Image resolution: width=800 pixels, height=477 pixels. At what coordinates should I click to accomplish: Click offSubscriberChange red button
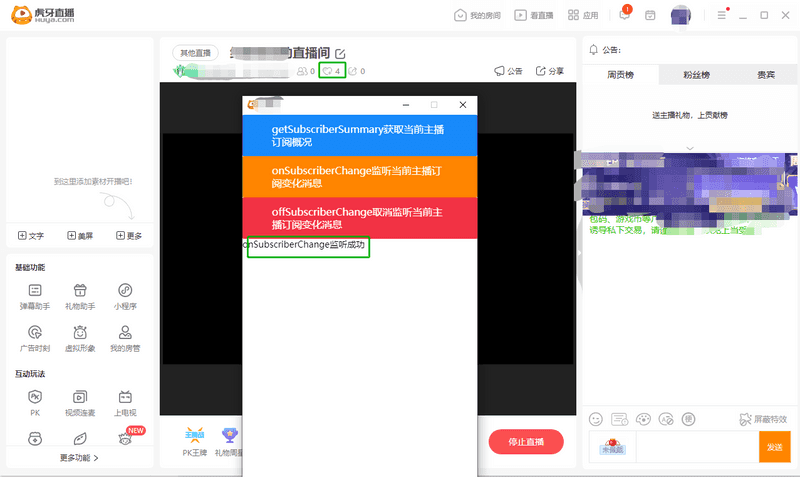(x=360, y=218)
